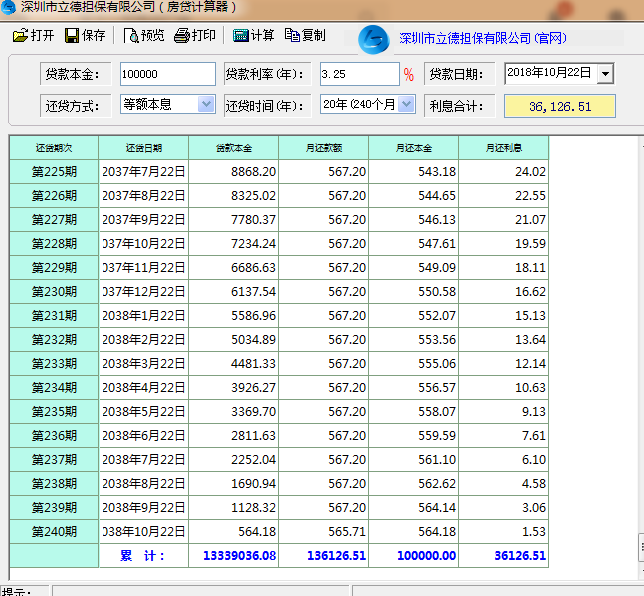Click the Save (保存) floppy disk icon
The image size is (644, 596).
pos(71,35)
